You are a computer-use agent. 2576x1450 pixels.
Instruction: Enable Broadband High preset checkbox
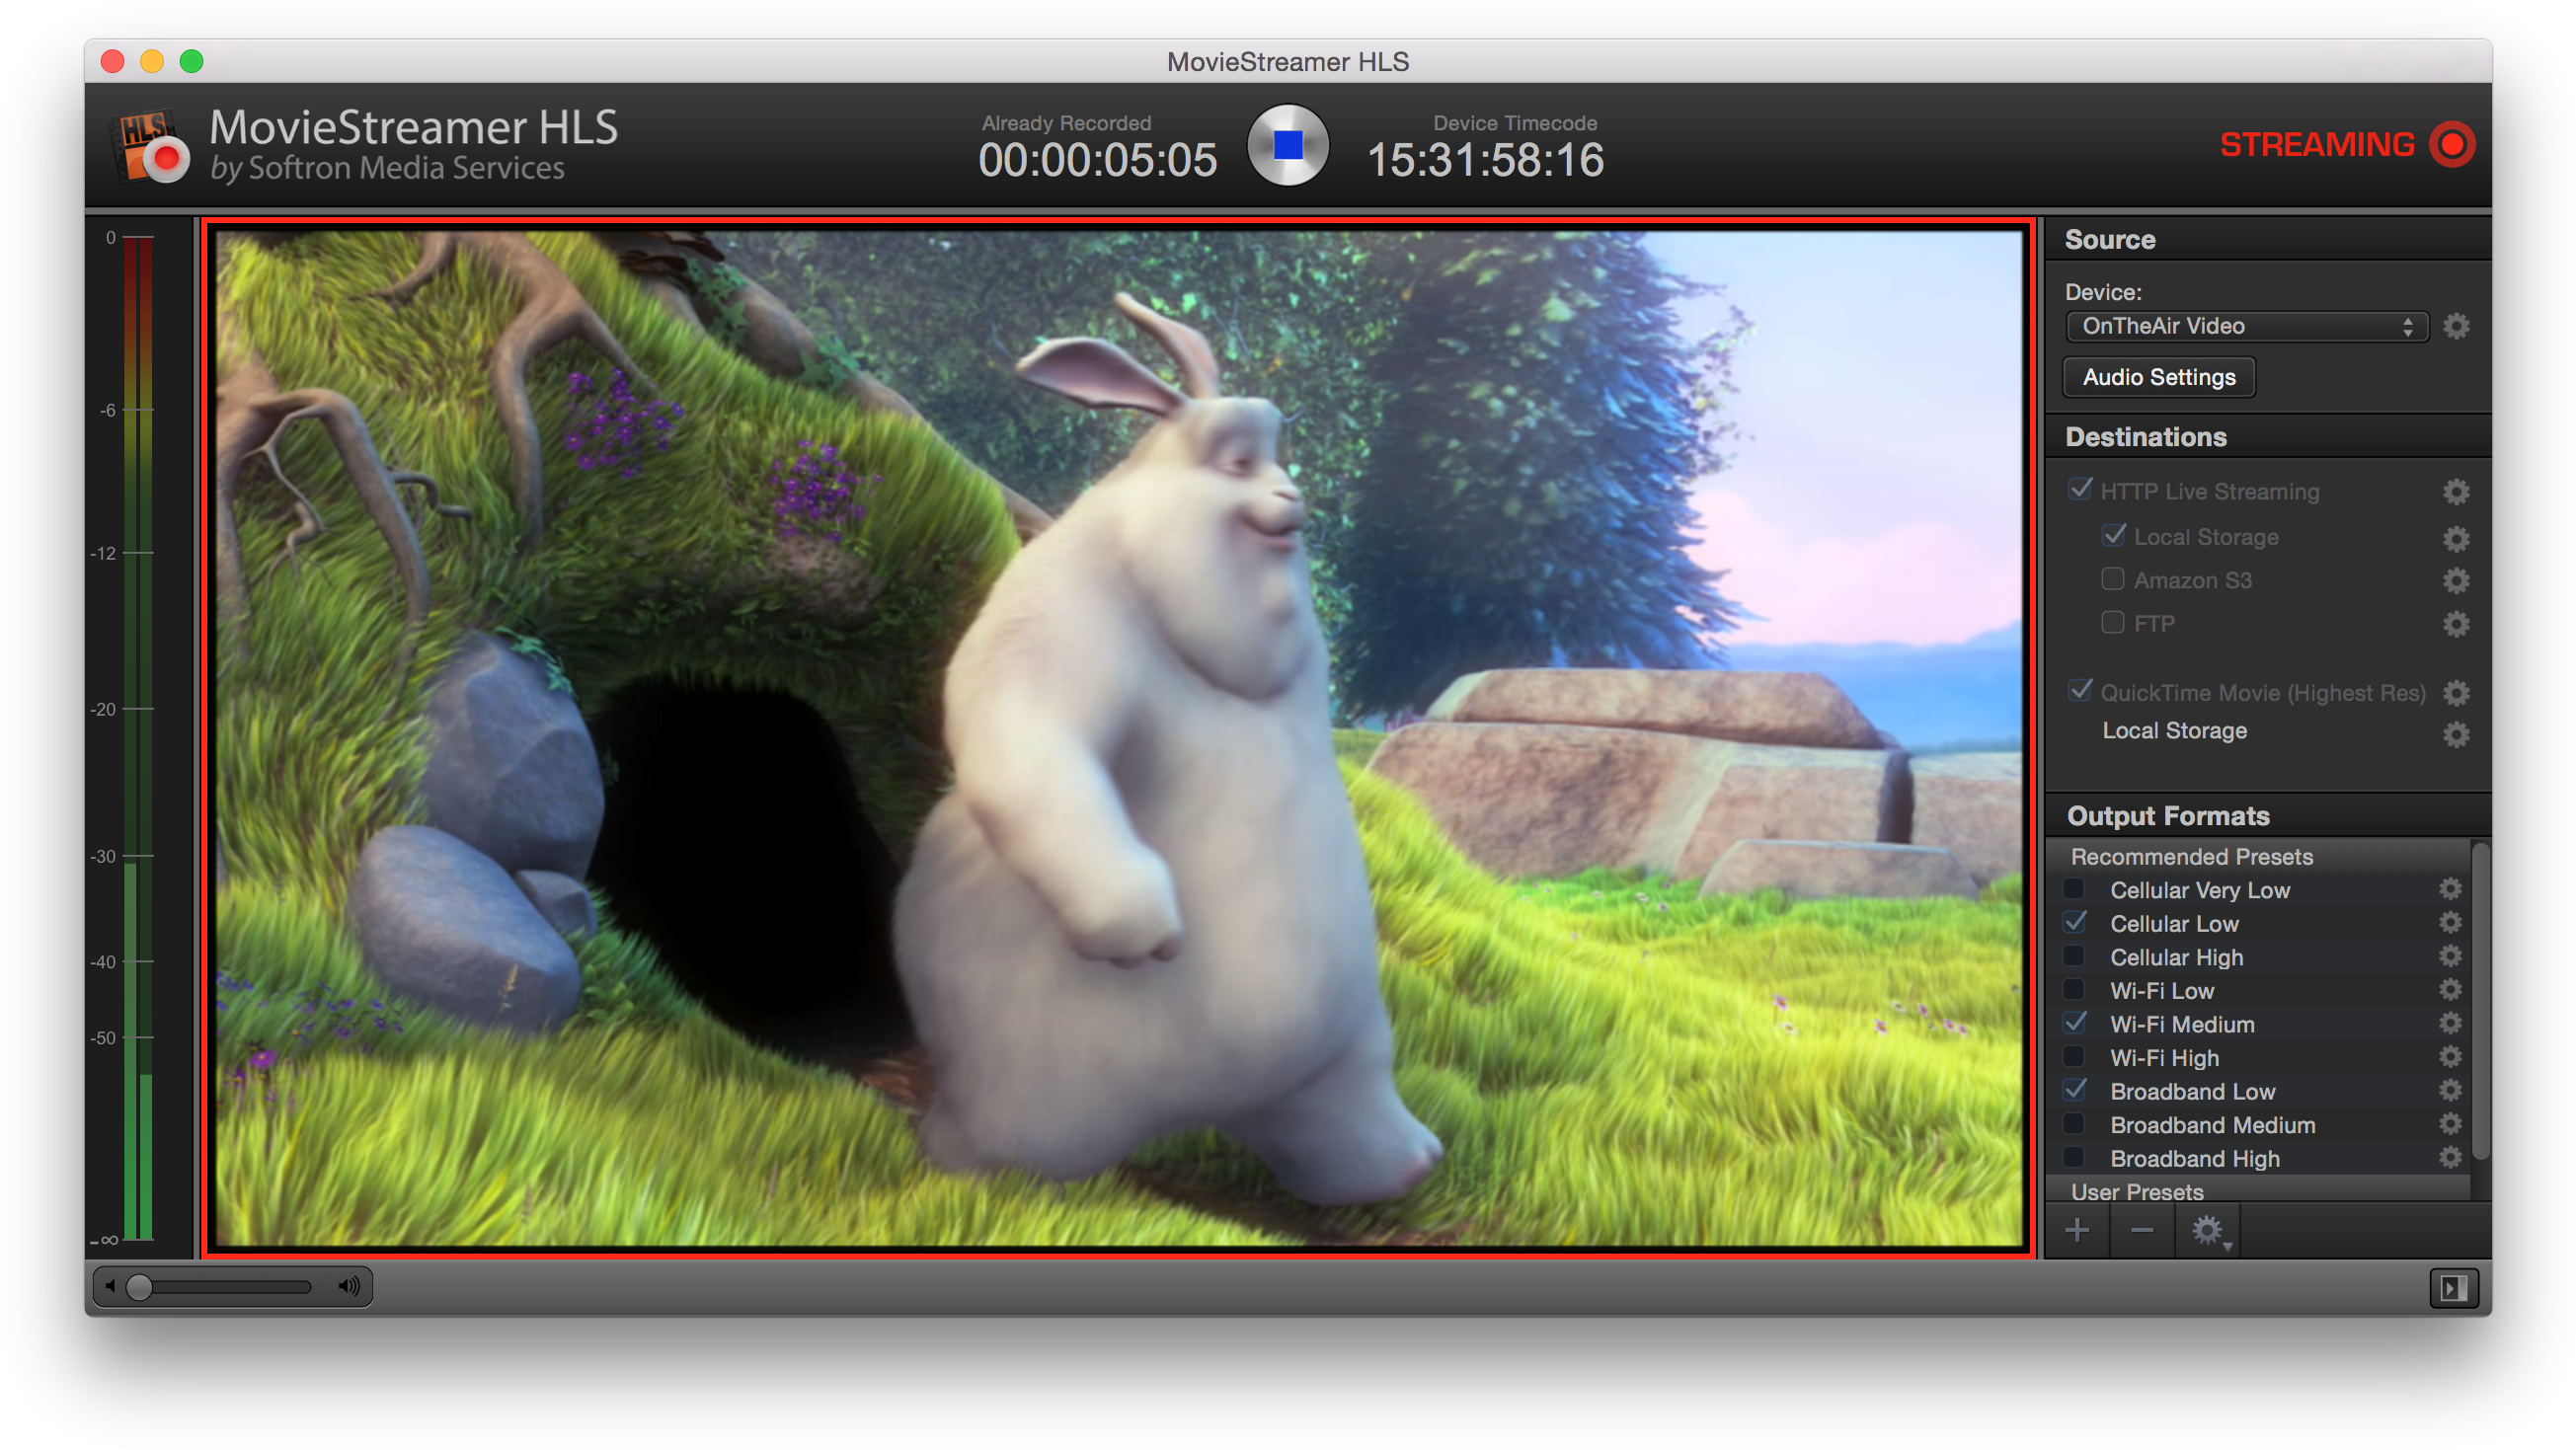2074,1157
